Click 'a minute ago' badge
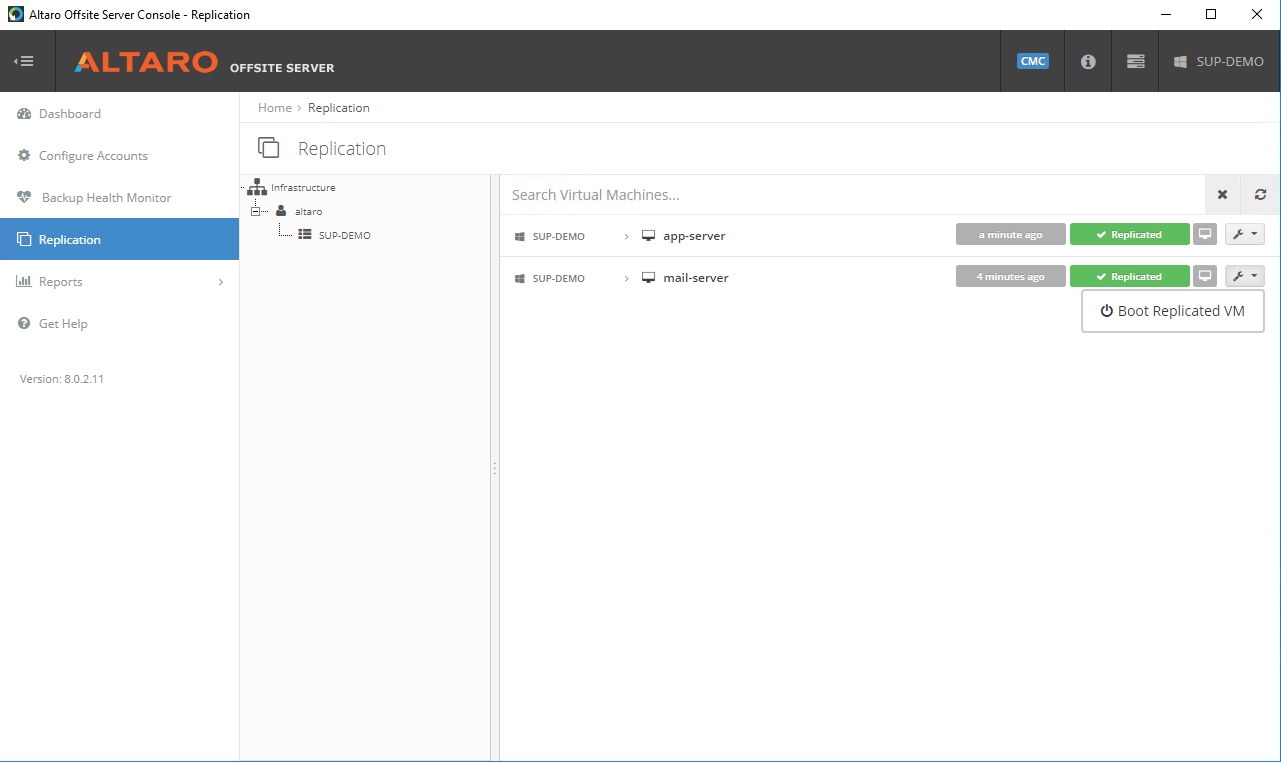Screen dimensions: 1281x762 [1011, 234]
